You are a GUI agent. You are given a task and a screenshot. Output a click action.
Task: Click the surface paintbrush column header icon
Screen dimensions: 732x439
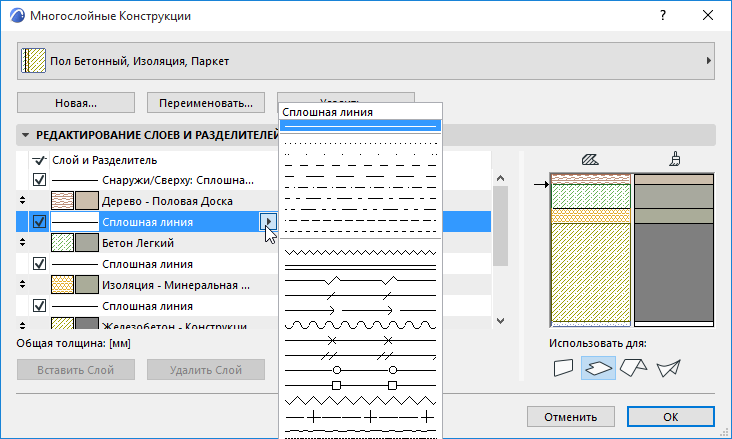(675, 158)
